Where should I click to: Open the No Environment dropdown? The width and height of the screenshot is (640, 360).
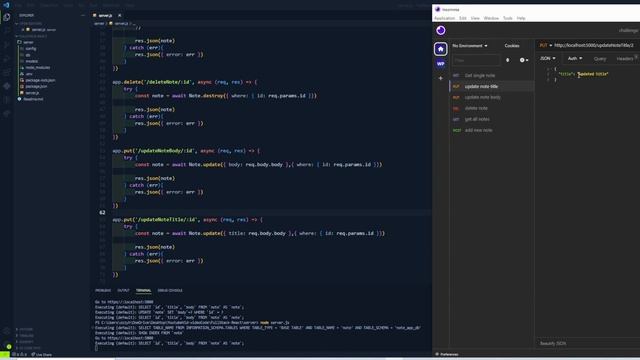click(470, 46)
